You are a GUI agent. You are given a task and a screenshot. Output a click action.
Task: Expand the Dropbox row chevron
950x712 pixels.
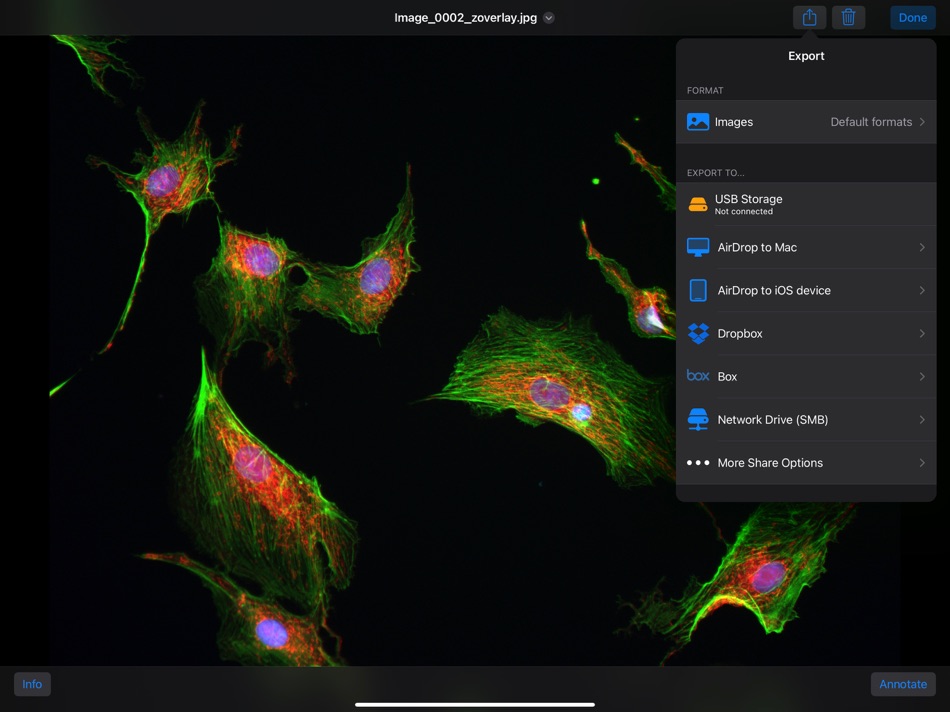(922, 334)
